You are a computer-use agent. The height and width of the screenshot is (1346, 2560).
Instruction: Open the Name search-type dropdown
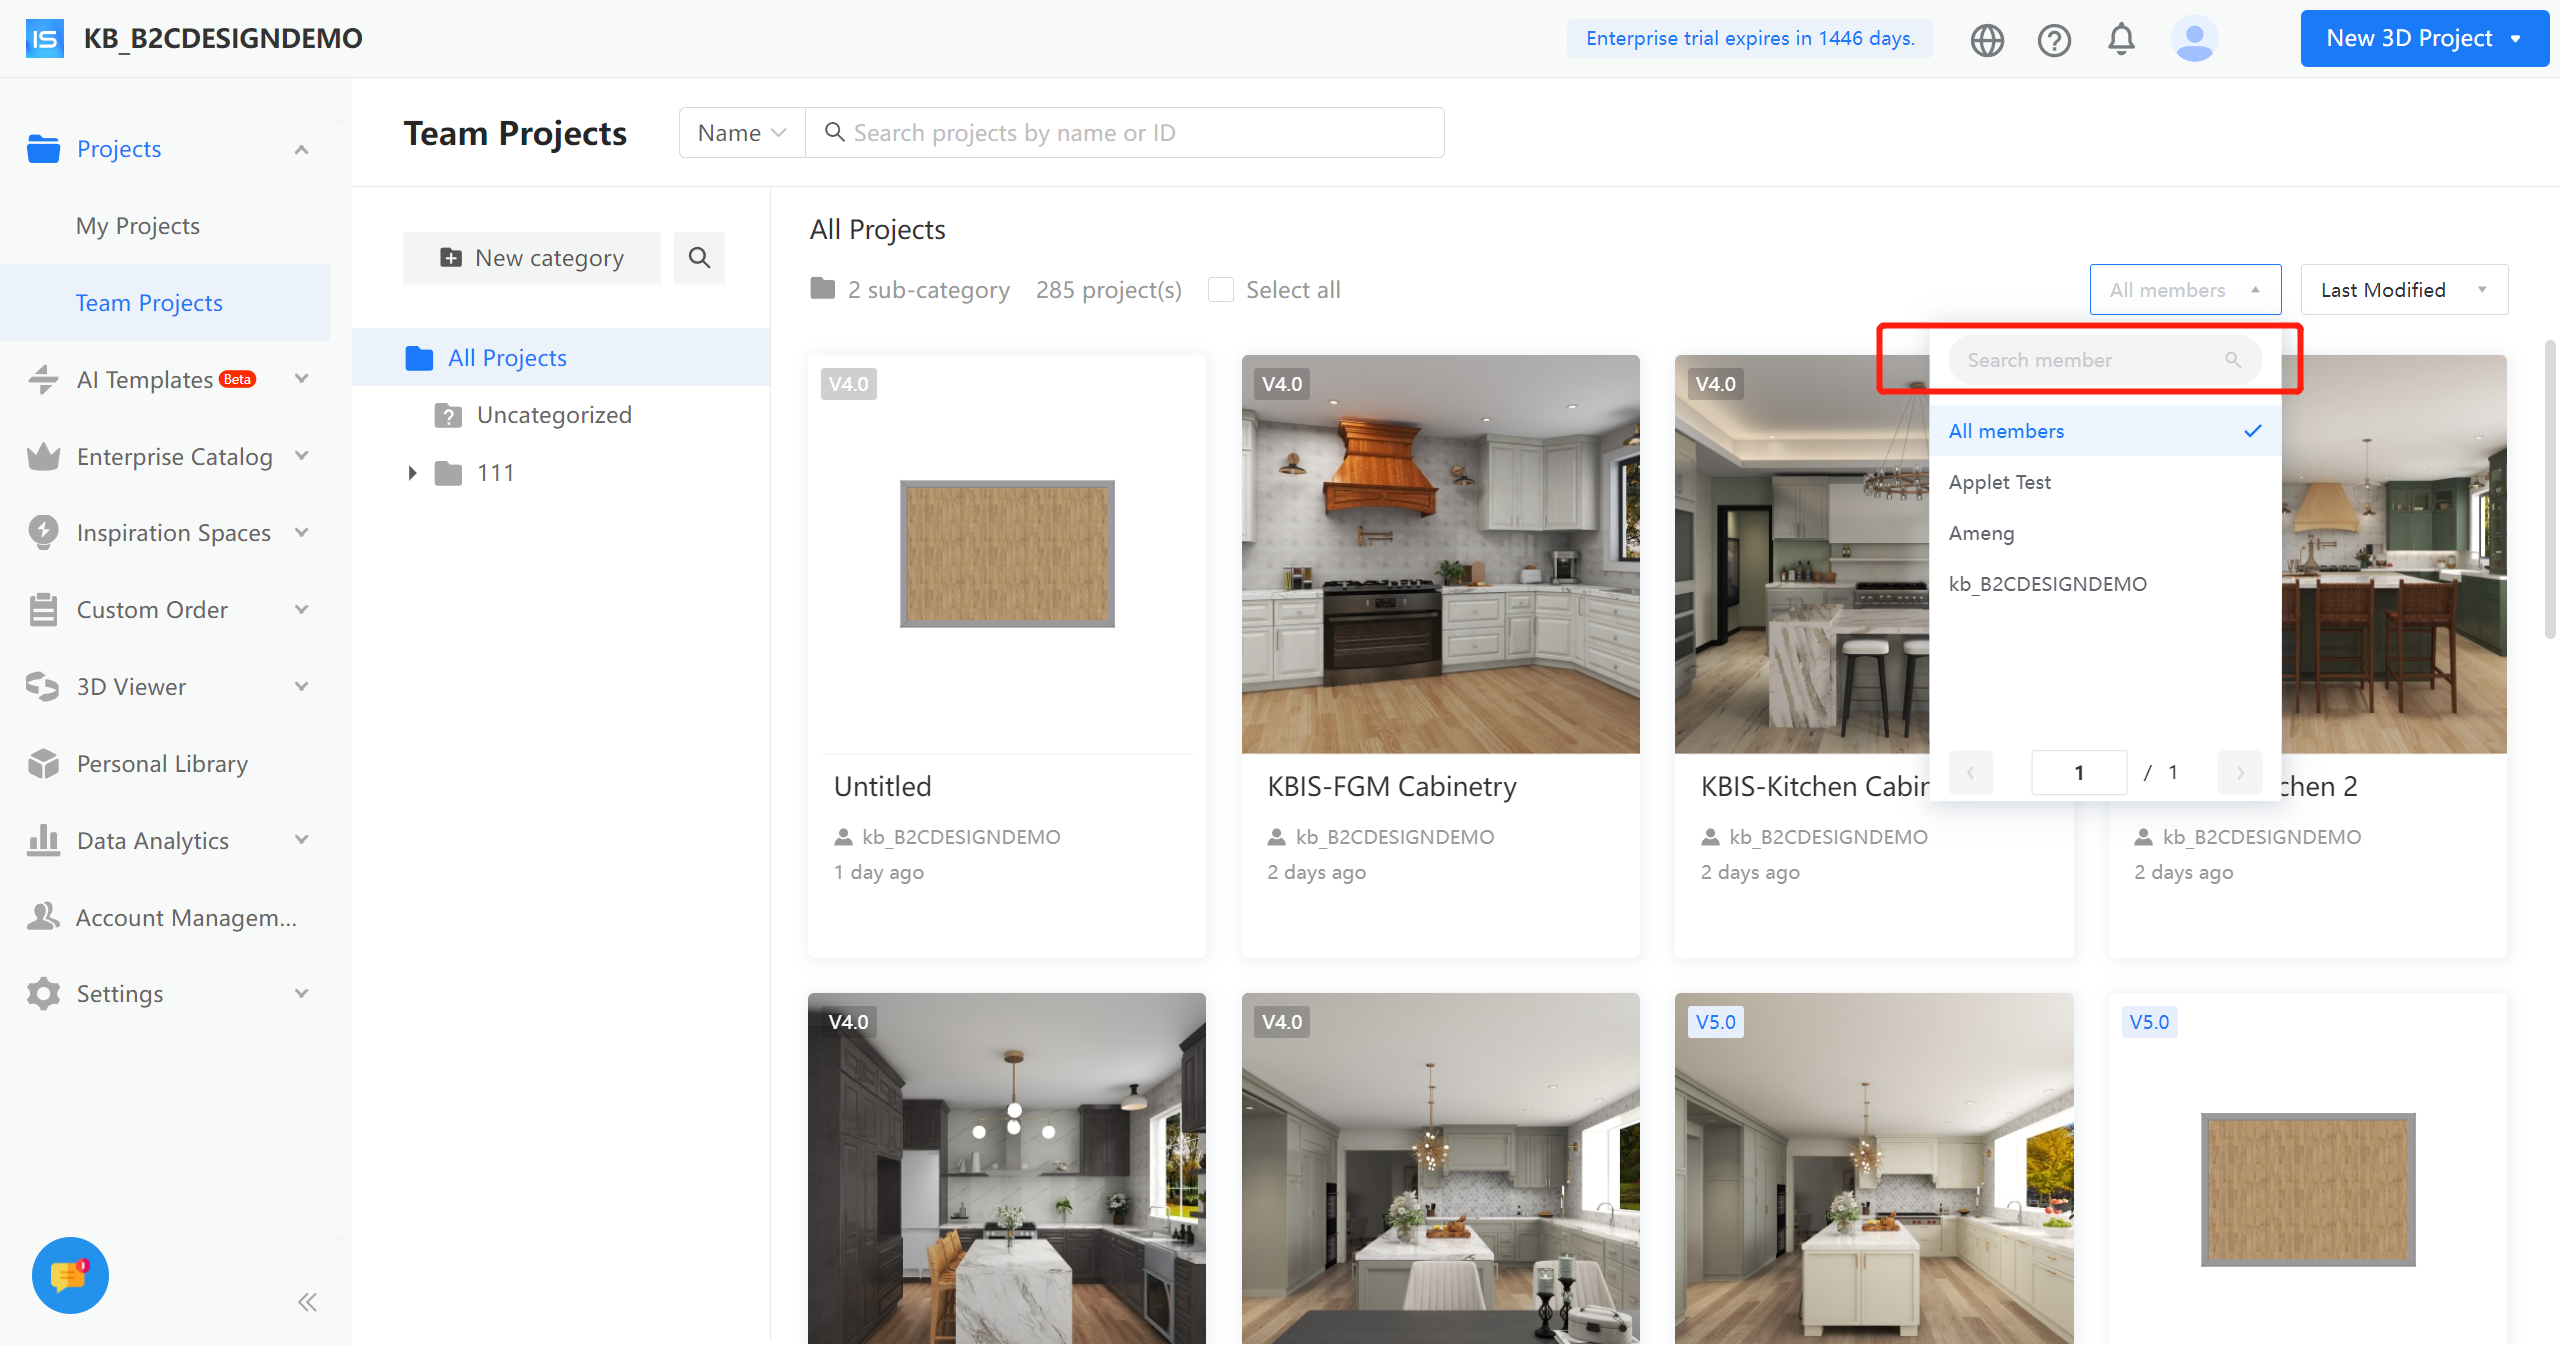pyautogui.click(x=741, y=133)
